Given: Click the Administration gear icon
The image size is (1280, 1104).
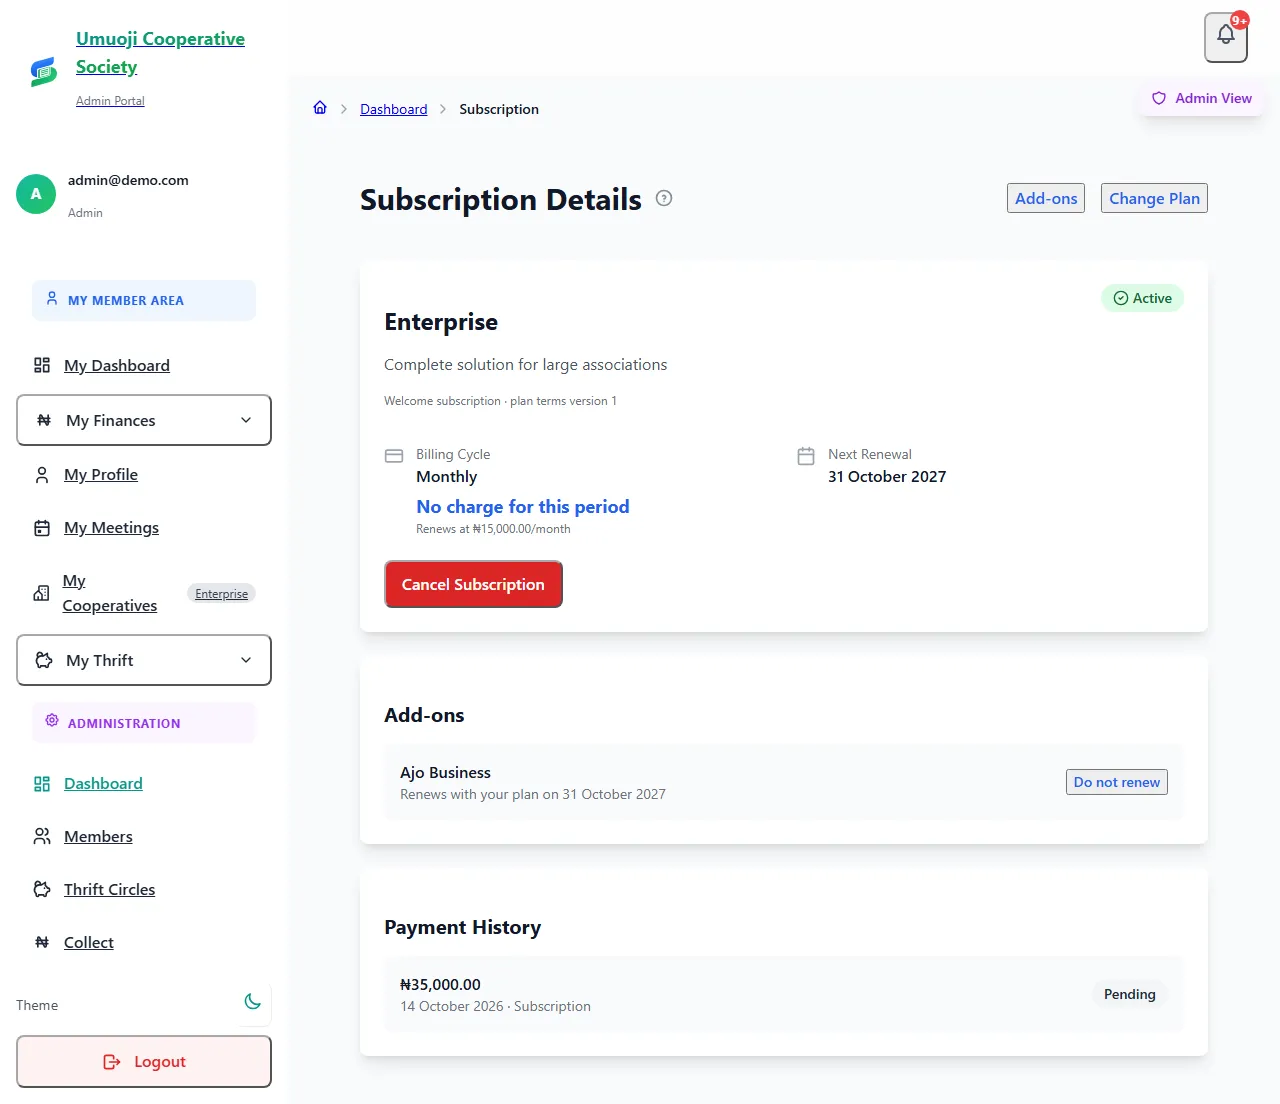Looking at the screenshot, I should [52, 720].
